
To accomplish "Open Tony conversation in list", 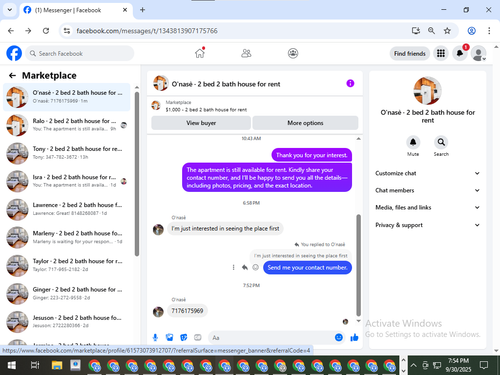I will tap(67, 153).
